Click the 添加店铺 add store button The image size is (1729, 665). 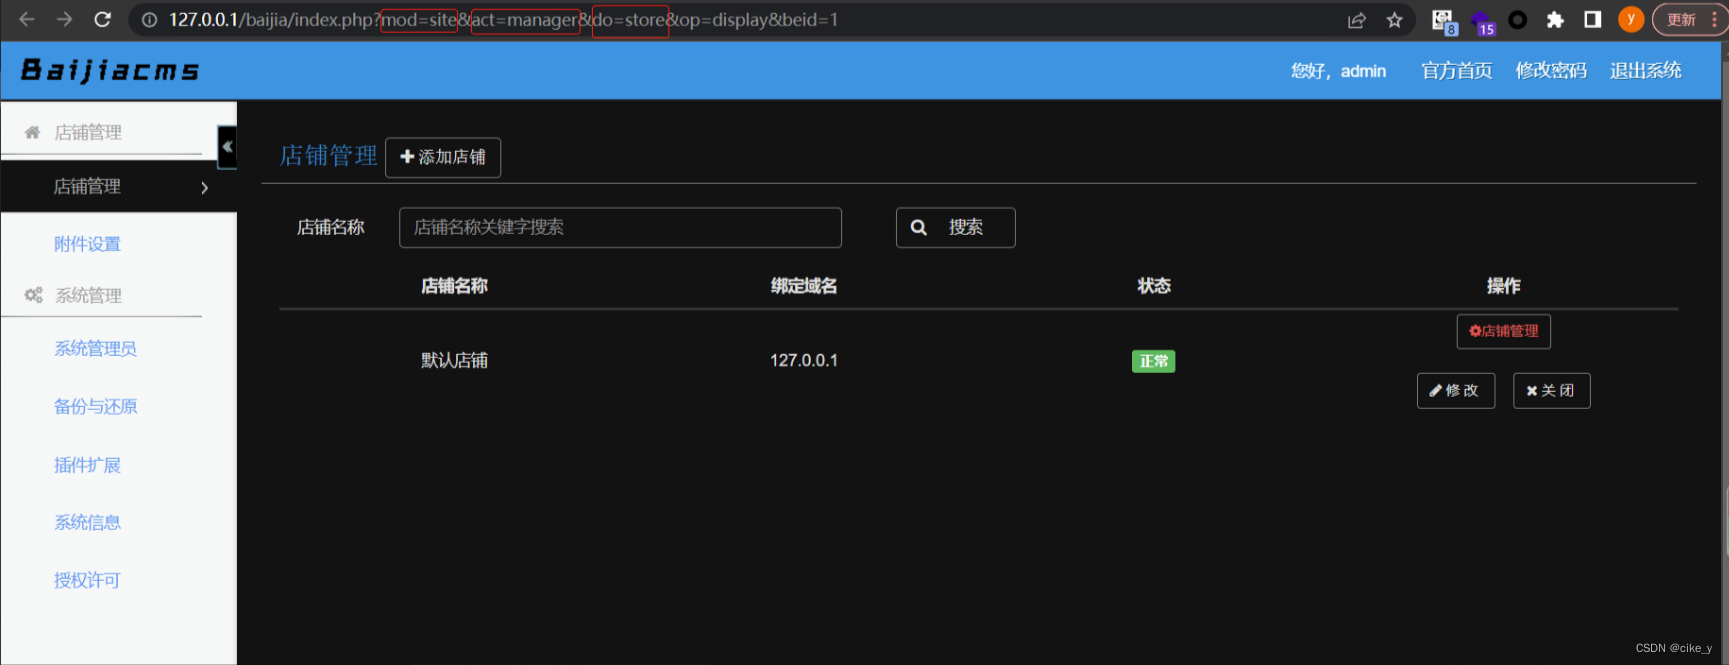(443, 157)
